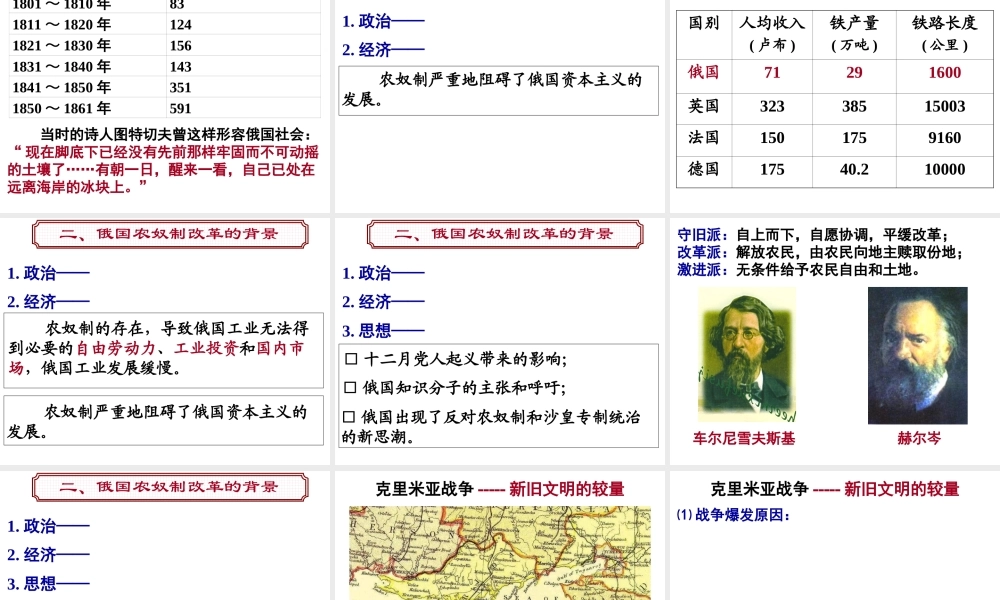Click the red phrase 自由劳动力
This screenshot has height=600, width=1000.
[116, 348]
